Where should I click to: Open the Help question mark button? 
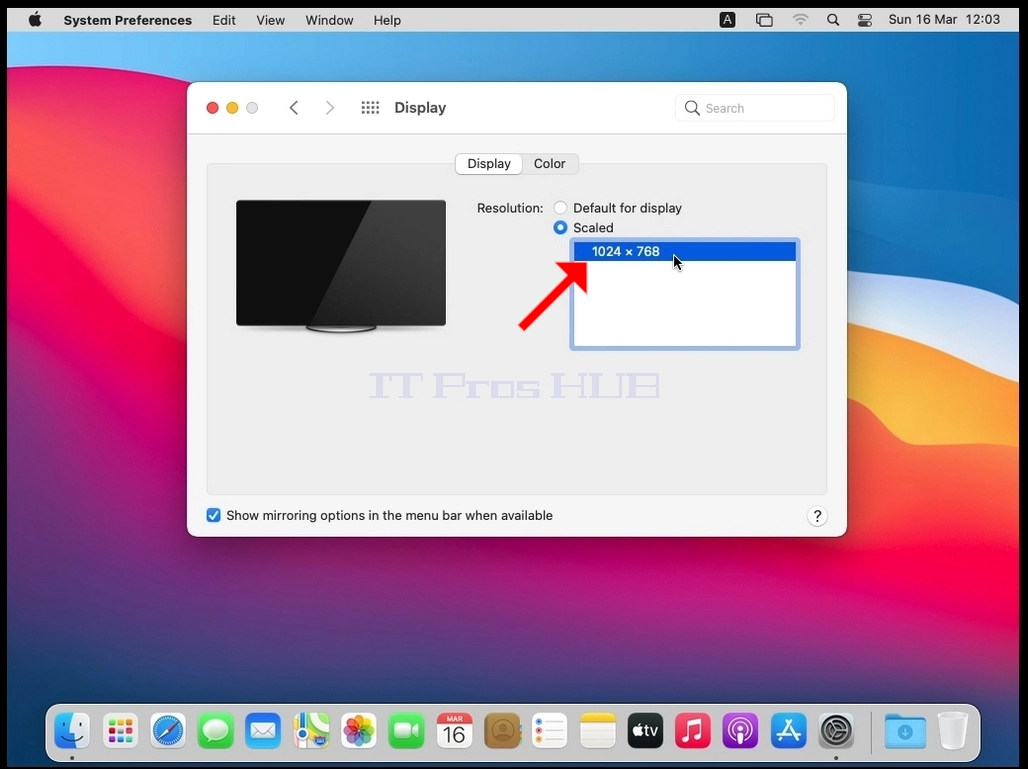point(817,516)
